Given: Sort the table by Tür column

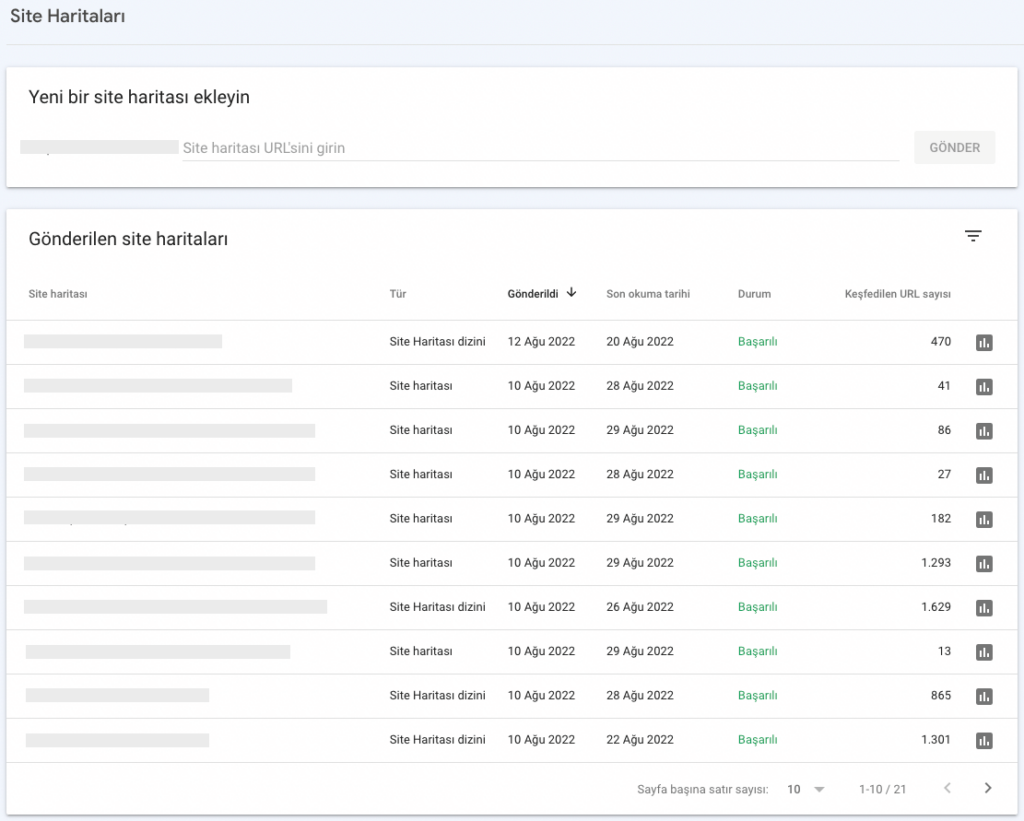Looking at the screenshot, I should [396, 293].
